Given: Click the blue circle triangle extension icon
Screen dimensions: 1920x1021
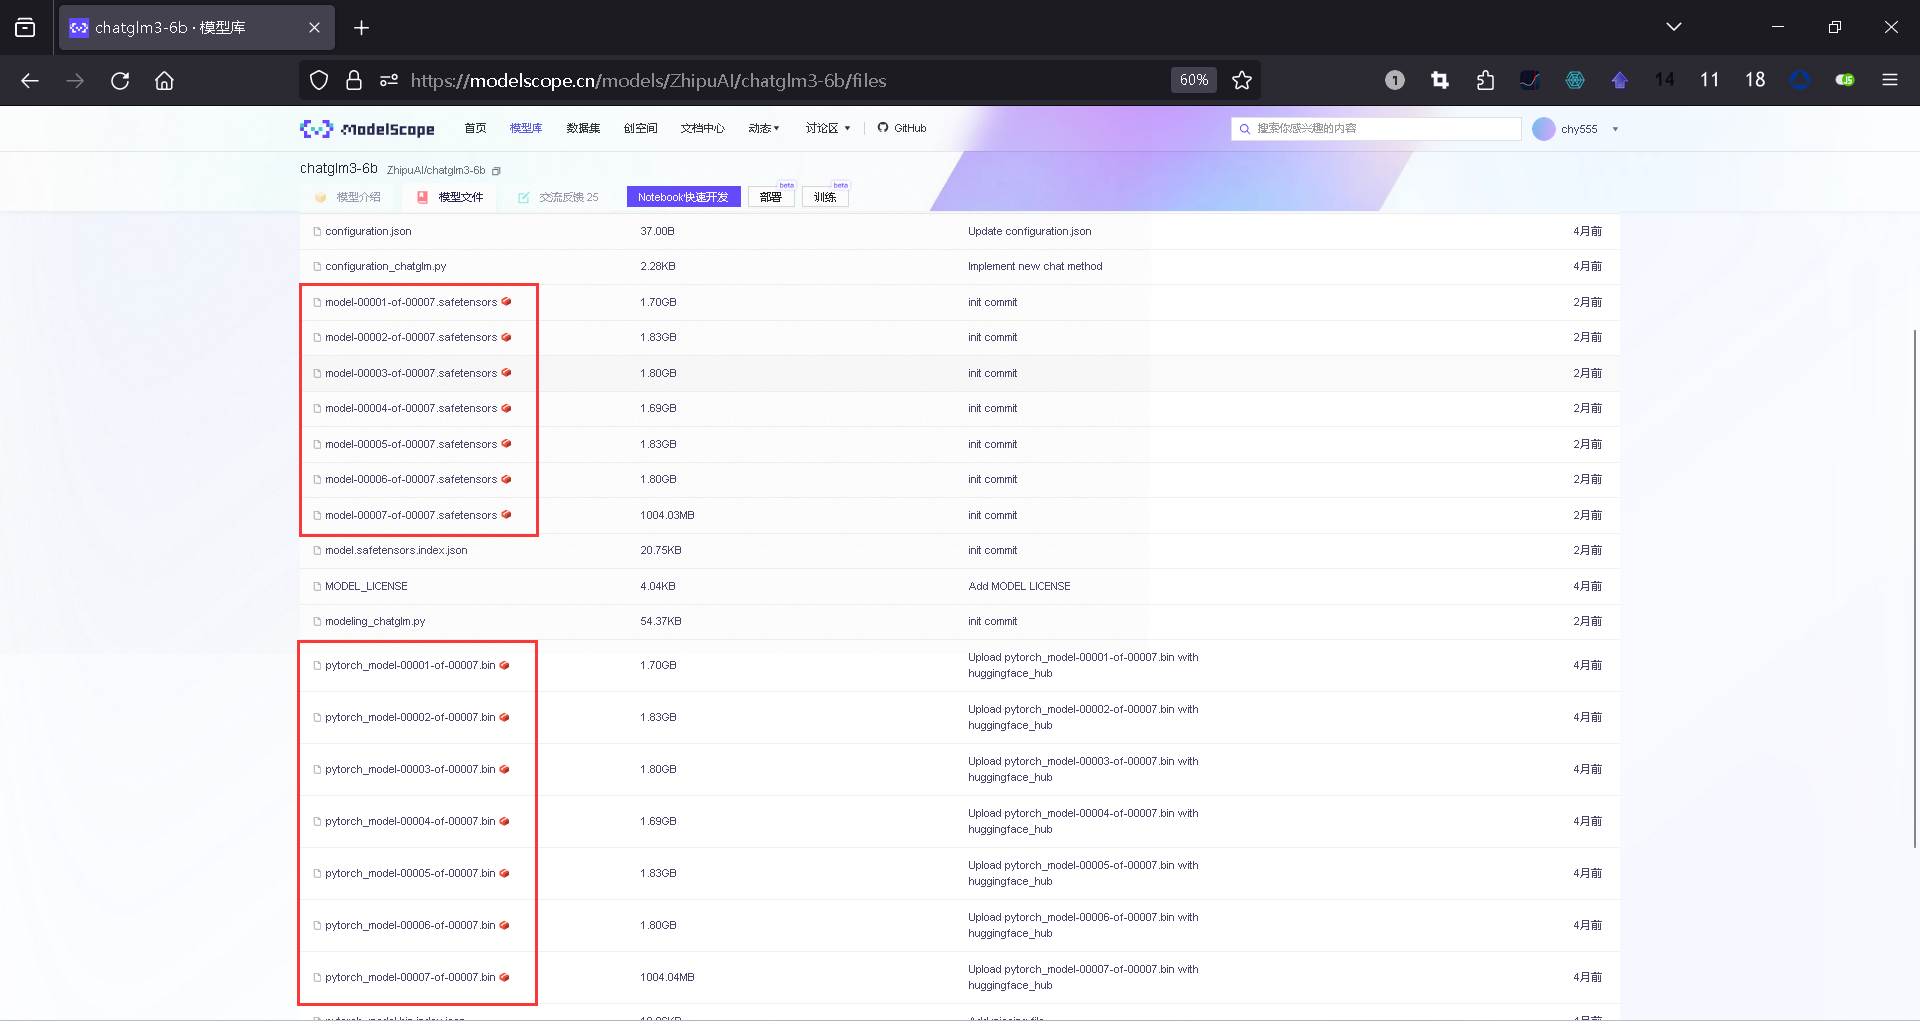Looking at the screenshot, I should click(1800, 81).
